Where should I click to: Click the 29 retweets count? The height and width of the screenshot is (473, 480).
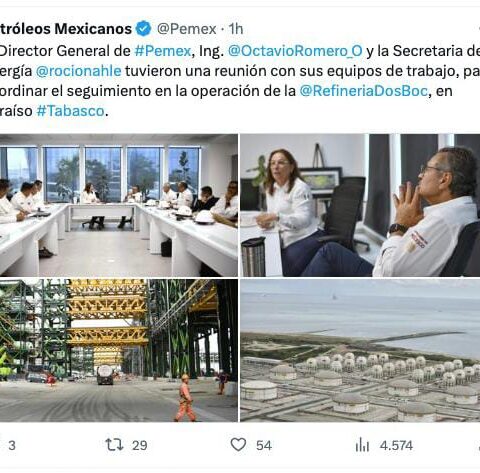point(139,445)
